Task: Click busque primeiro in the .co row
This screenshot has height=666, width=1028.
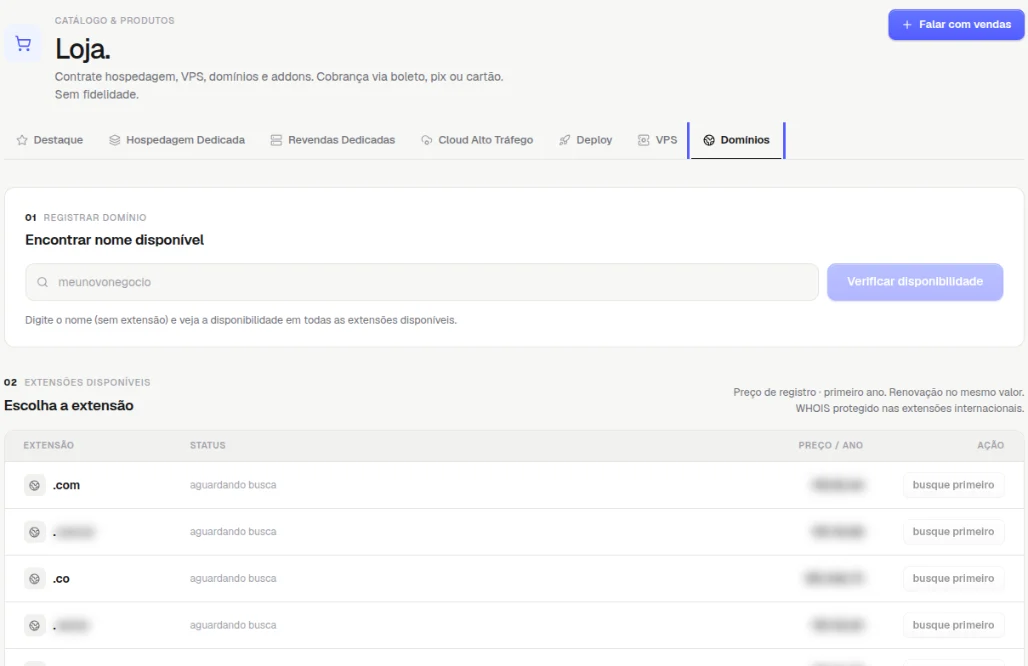Action: pos(953,579)
